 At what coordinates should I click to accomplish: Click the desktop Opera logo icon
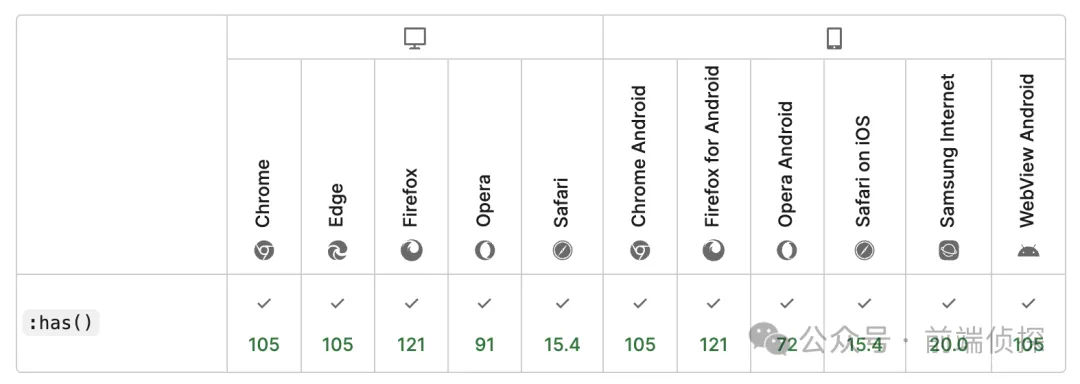[485, 250]
